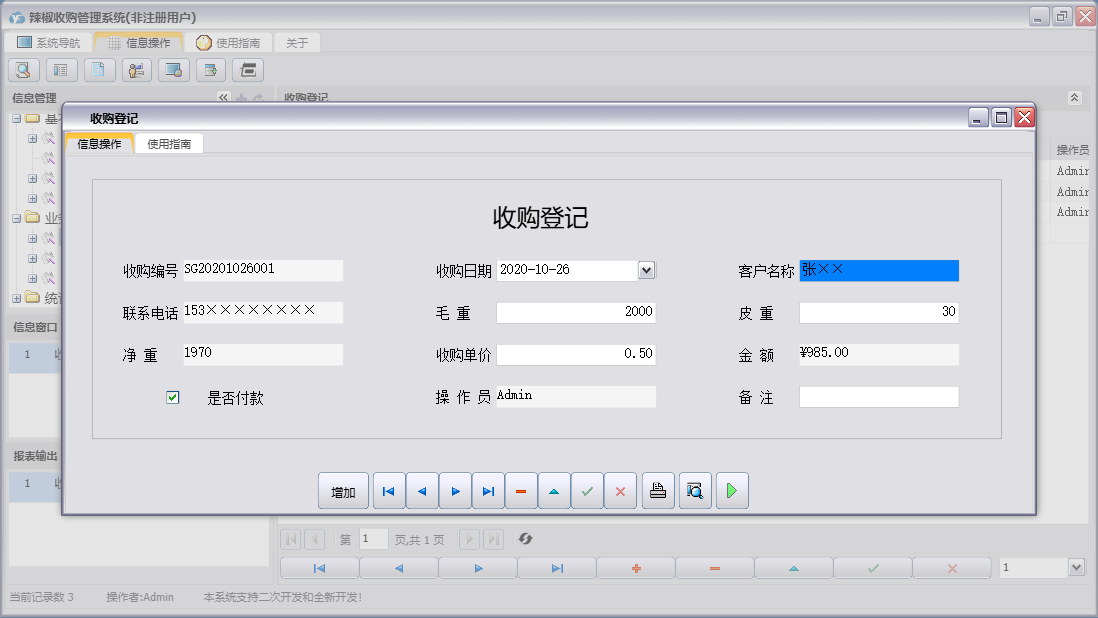The height and width of the screenshot is (618, 1098).
Task: Open the report list toolbar icon
Action: [x=62, y=69]
